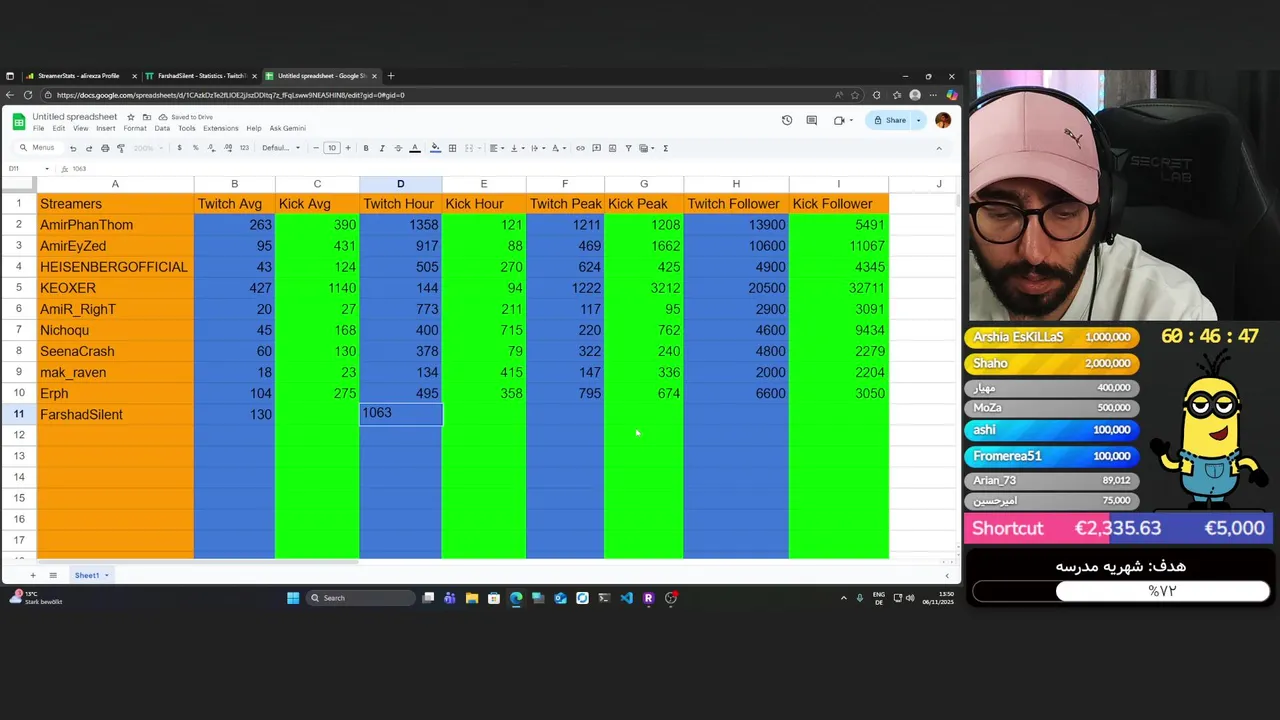Open Functions sigma icon
Screen dimensions: 1280x720
(666, 148)
